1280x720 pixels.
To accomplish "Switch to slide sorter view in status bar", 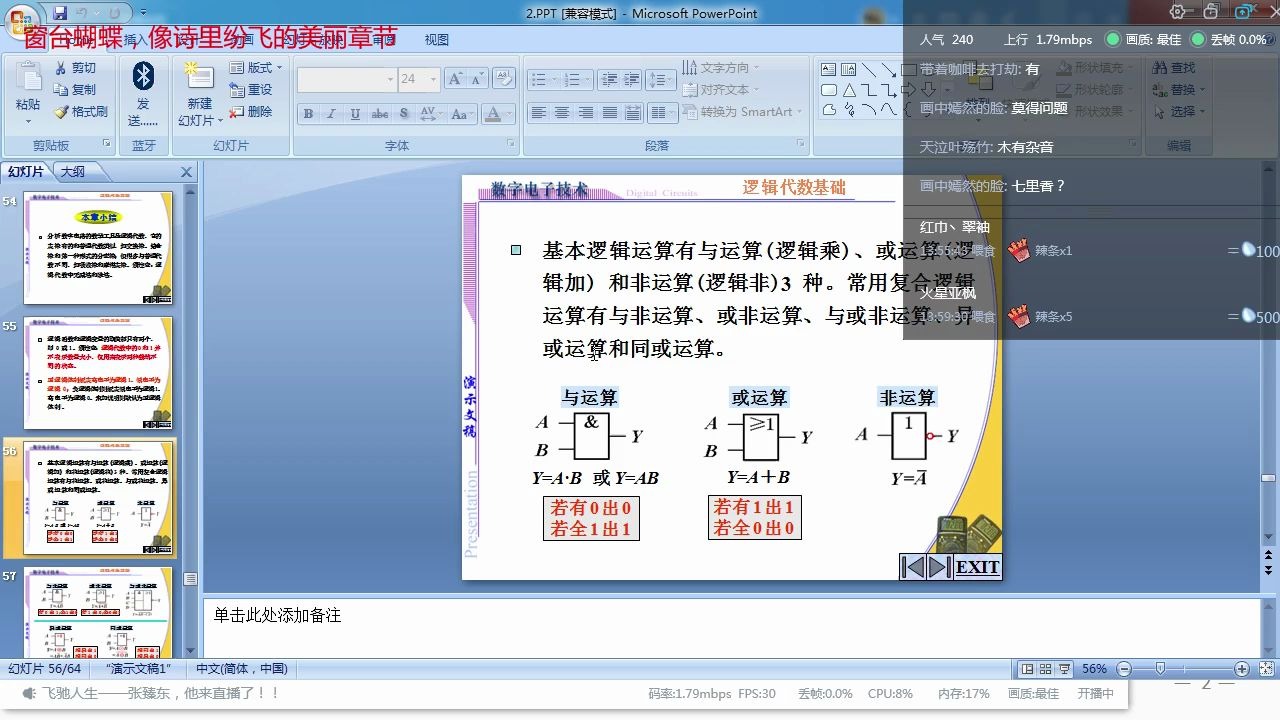I will pyautogui.click(x=1046, y=669).
